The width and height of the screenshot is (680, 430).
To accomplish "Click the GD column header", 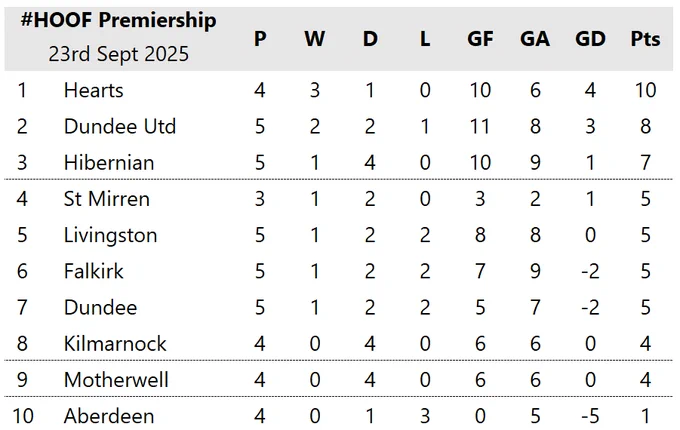I will click(590, 39).
